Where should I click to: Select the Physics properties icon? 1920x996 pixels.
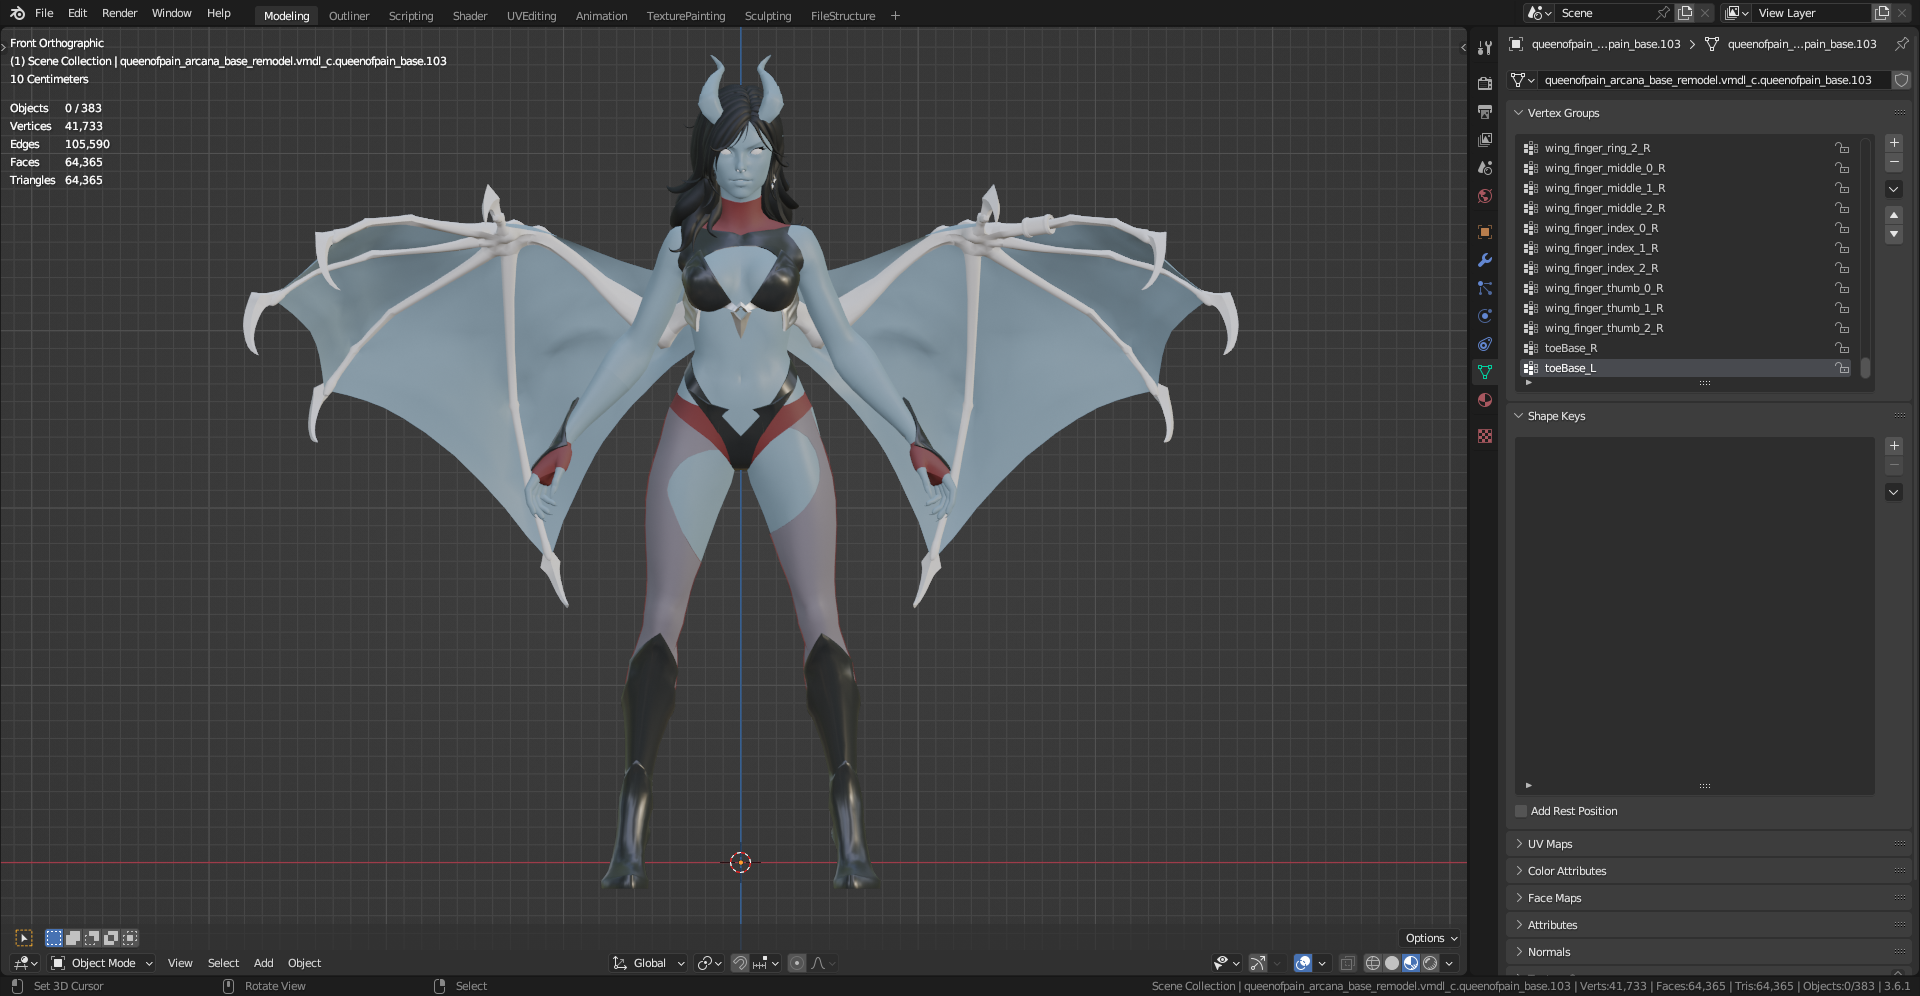[1485, 315]
